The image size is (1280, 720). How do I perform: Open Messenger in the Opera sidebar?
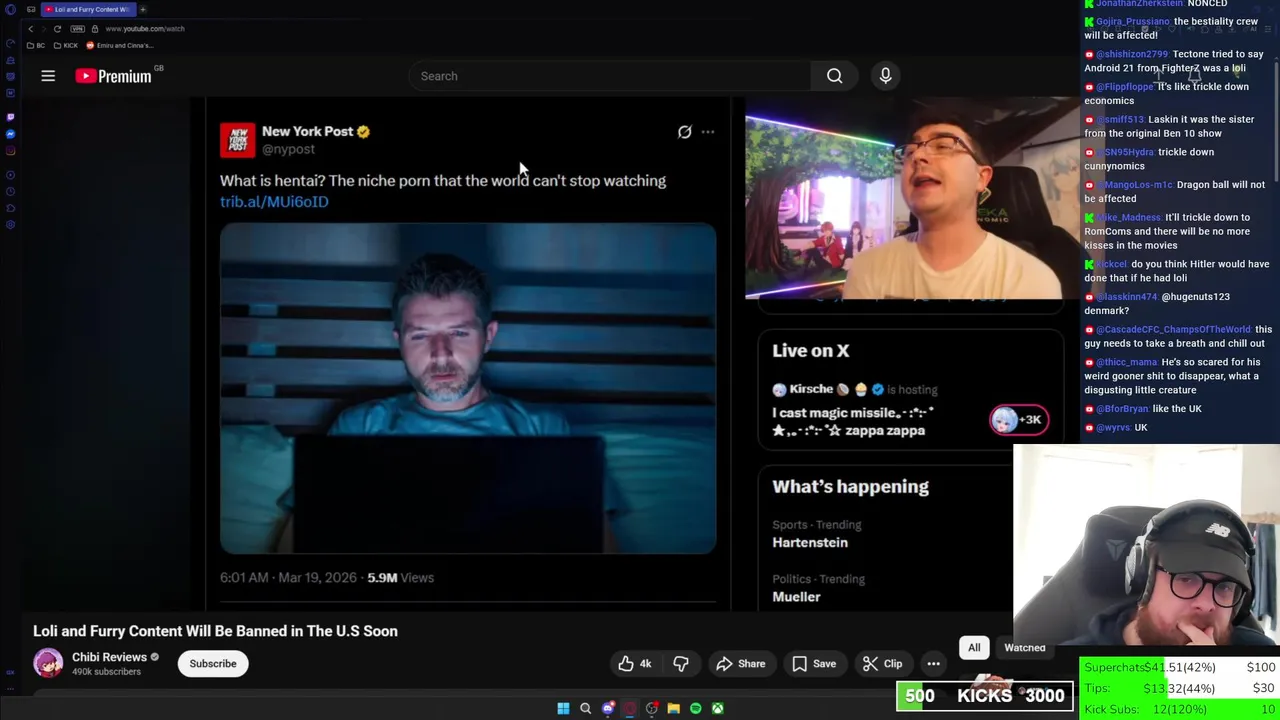click(x=11, y=134)
